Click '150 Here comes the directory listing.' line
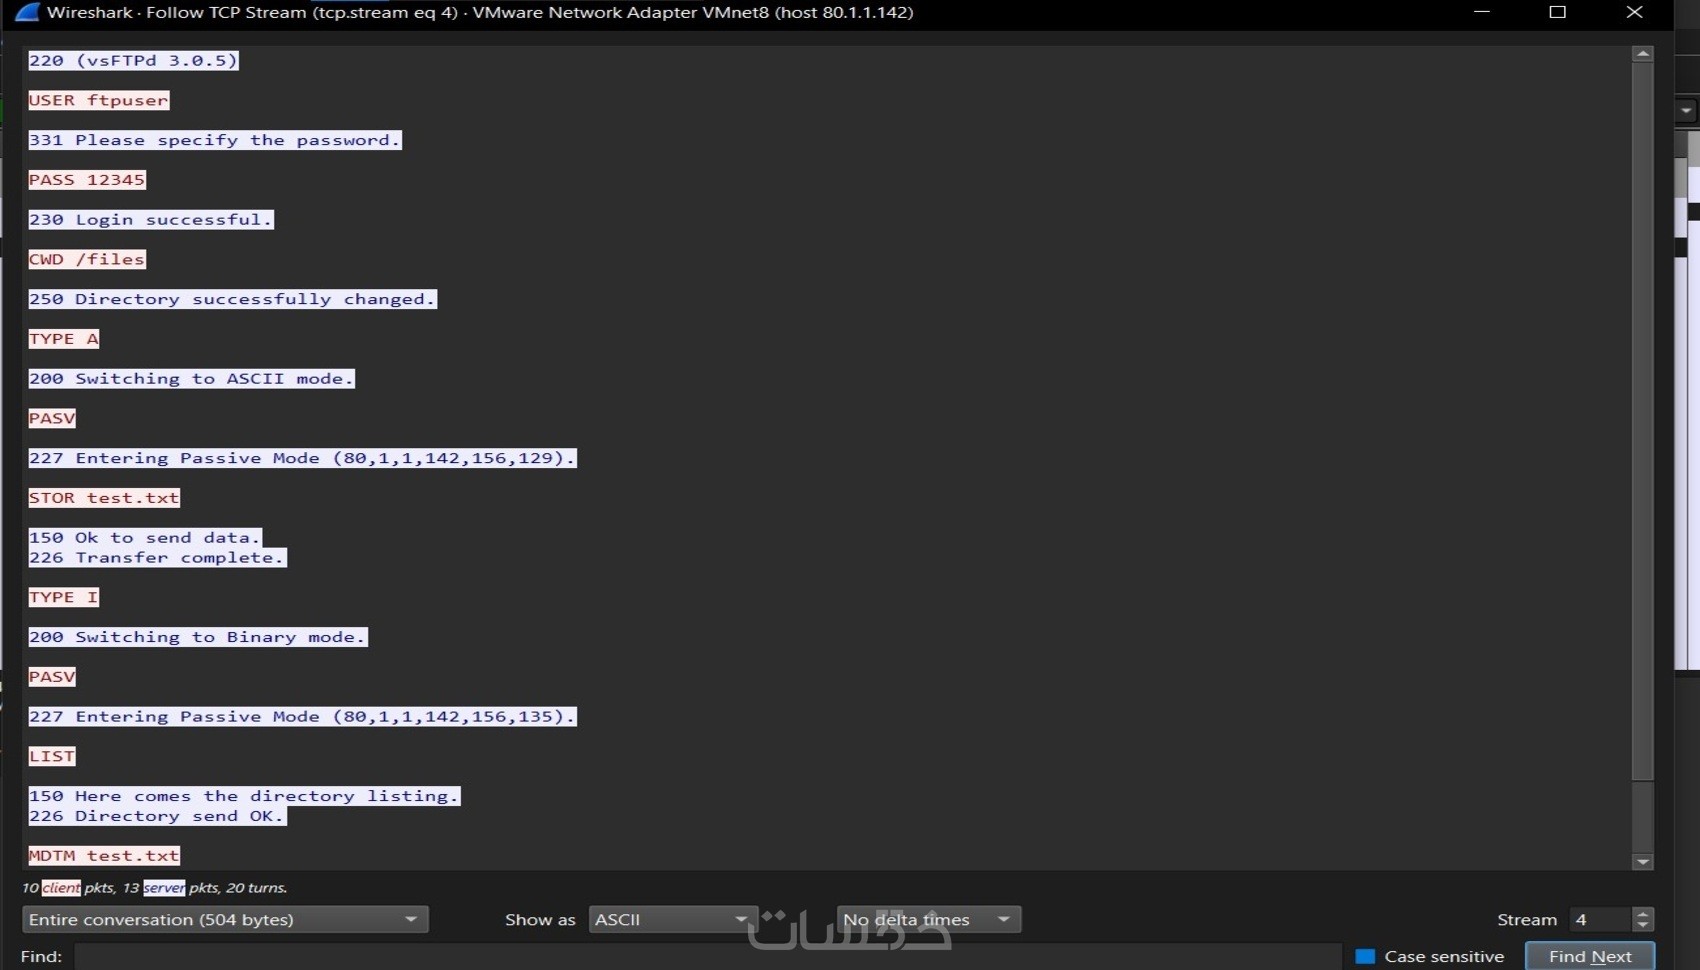Image resolution: width=1700 pixels, height=970 pixels. click(x=244, y=796)
